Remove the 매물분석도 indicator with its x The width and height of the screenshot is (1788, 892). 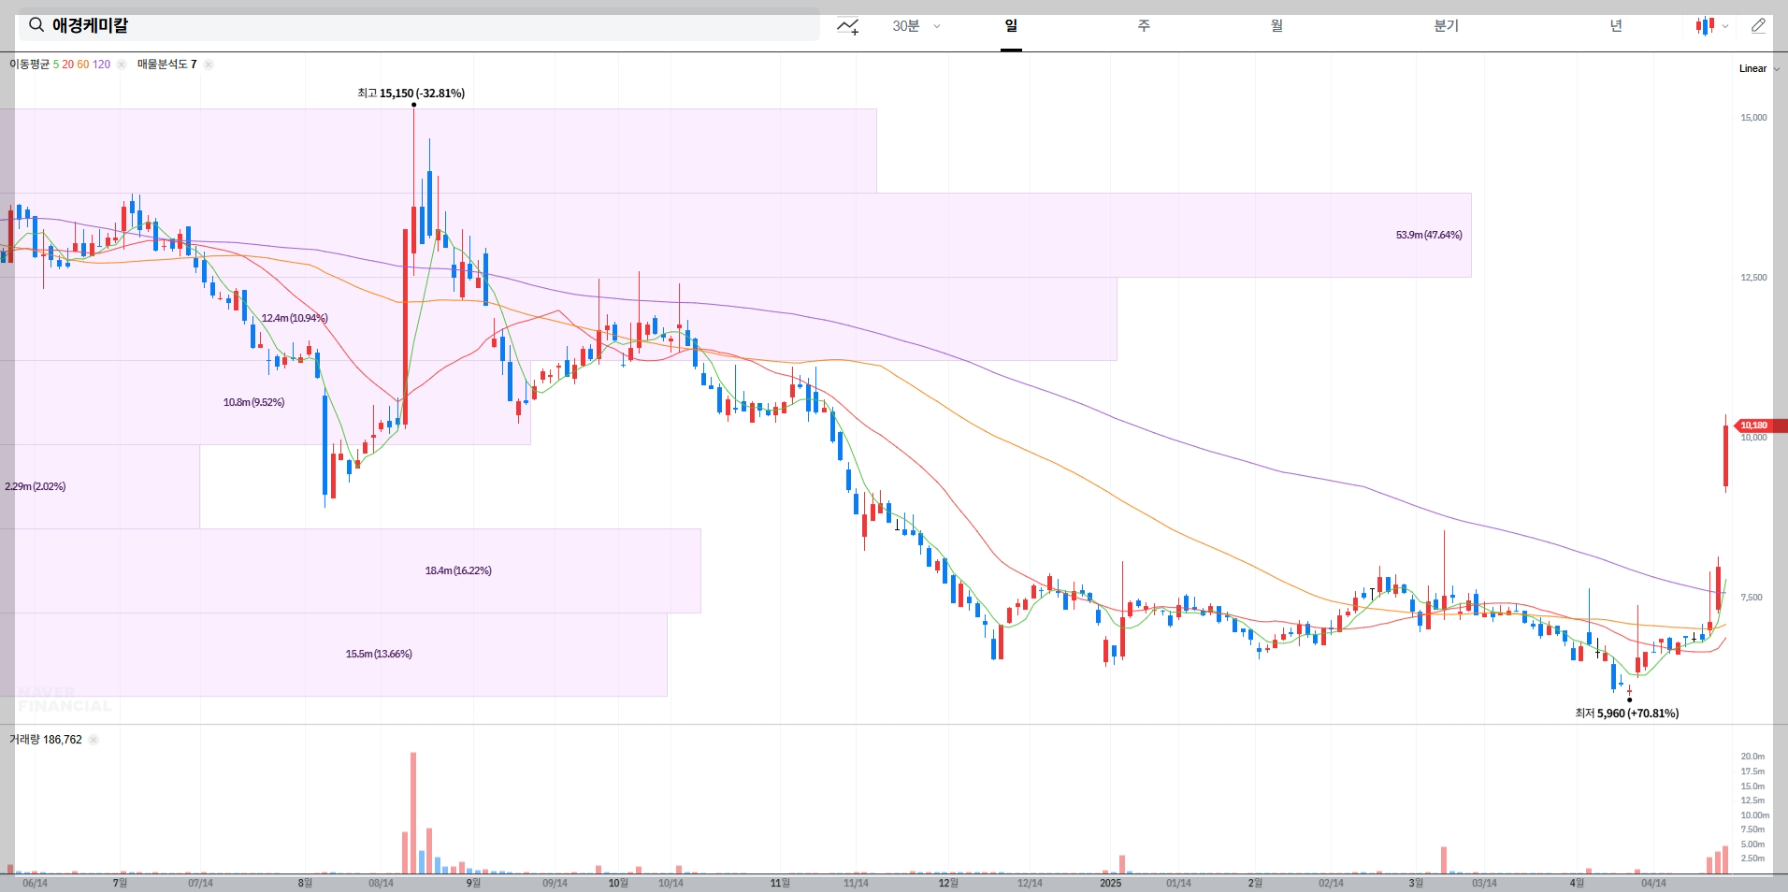click(x=208, y=64)
